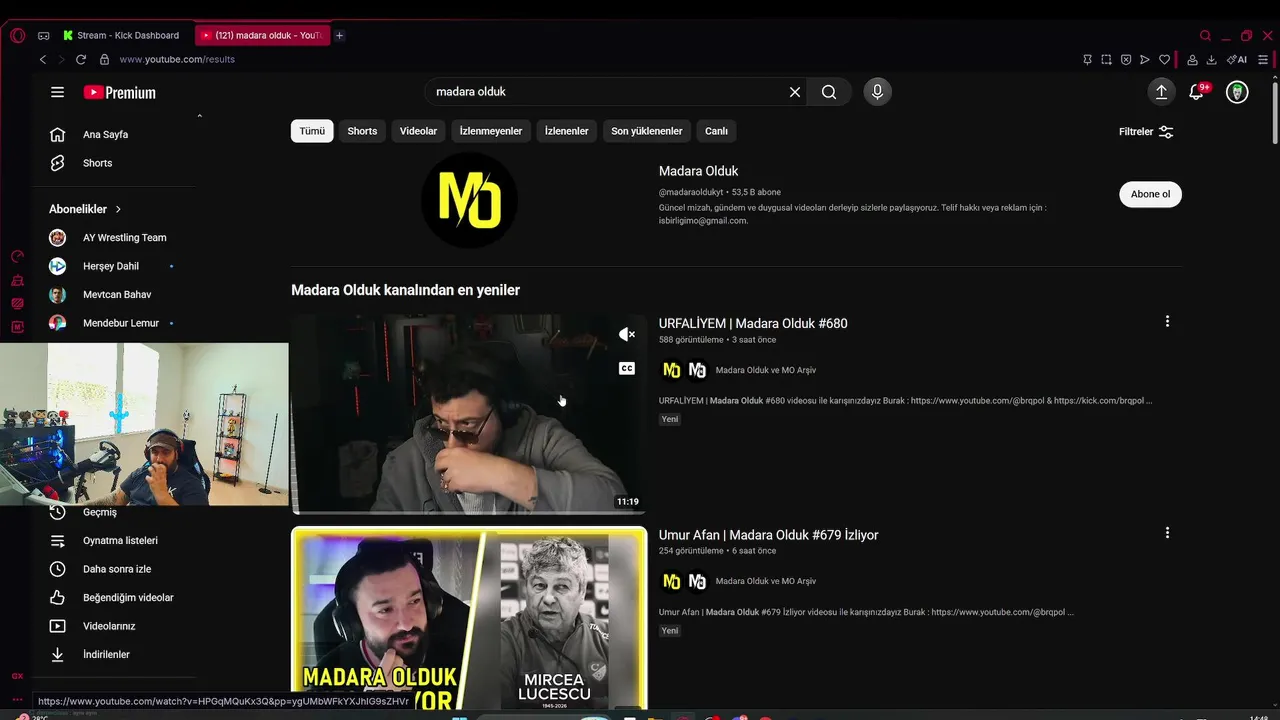Open Daha sonra izle in sidebar
This screenshot has height=720, width=1280.
point(116,569)
